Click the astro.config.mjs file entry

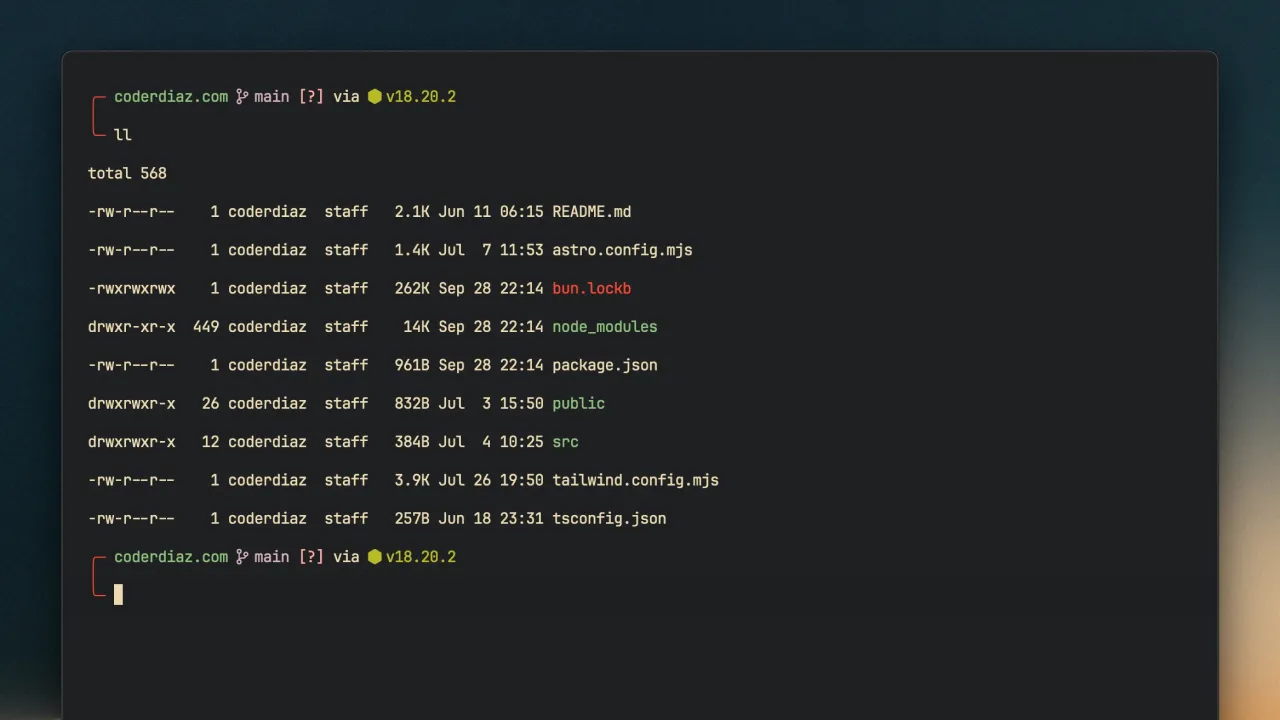(622, 250)
